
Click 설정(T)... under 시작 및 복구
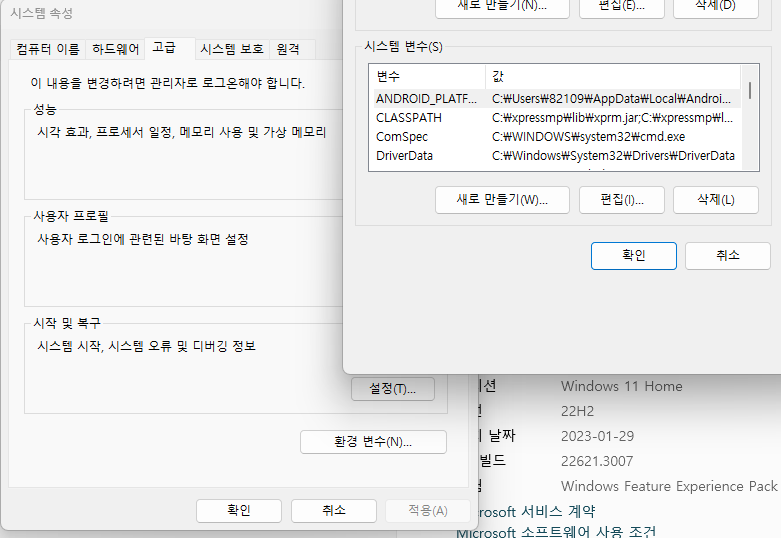[x=392, y=388]
